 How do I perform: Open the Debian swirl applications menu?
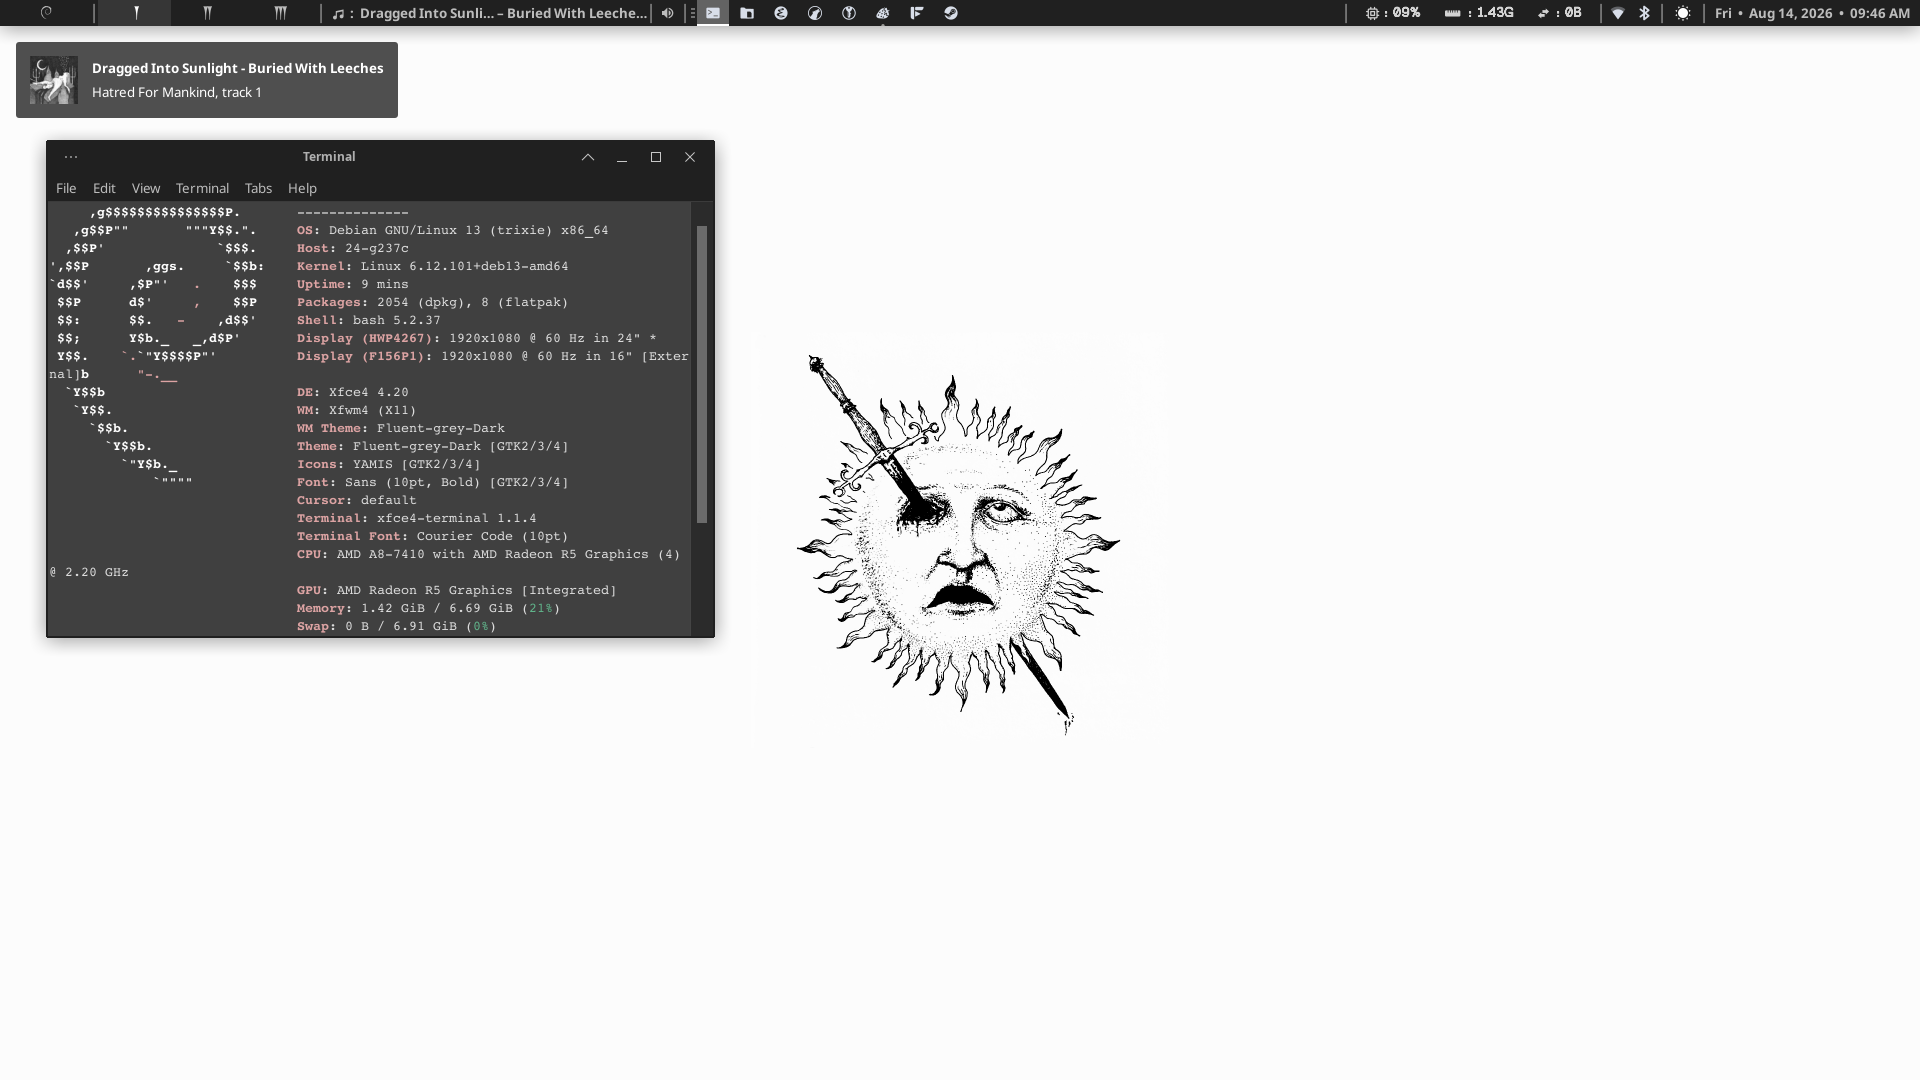coord(46,13)
